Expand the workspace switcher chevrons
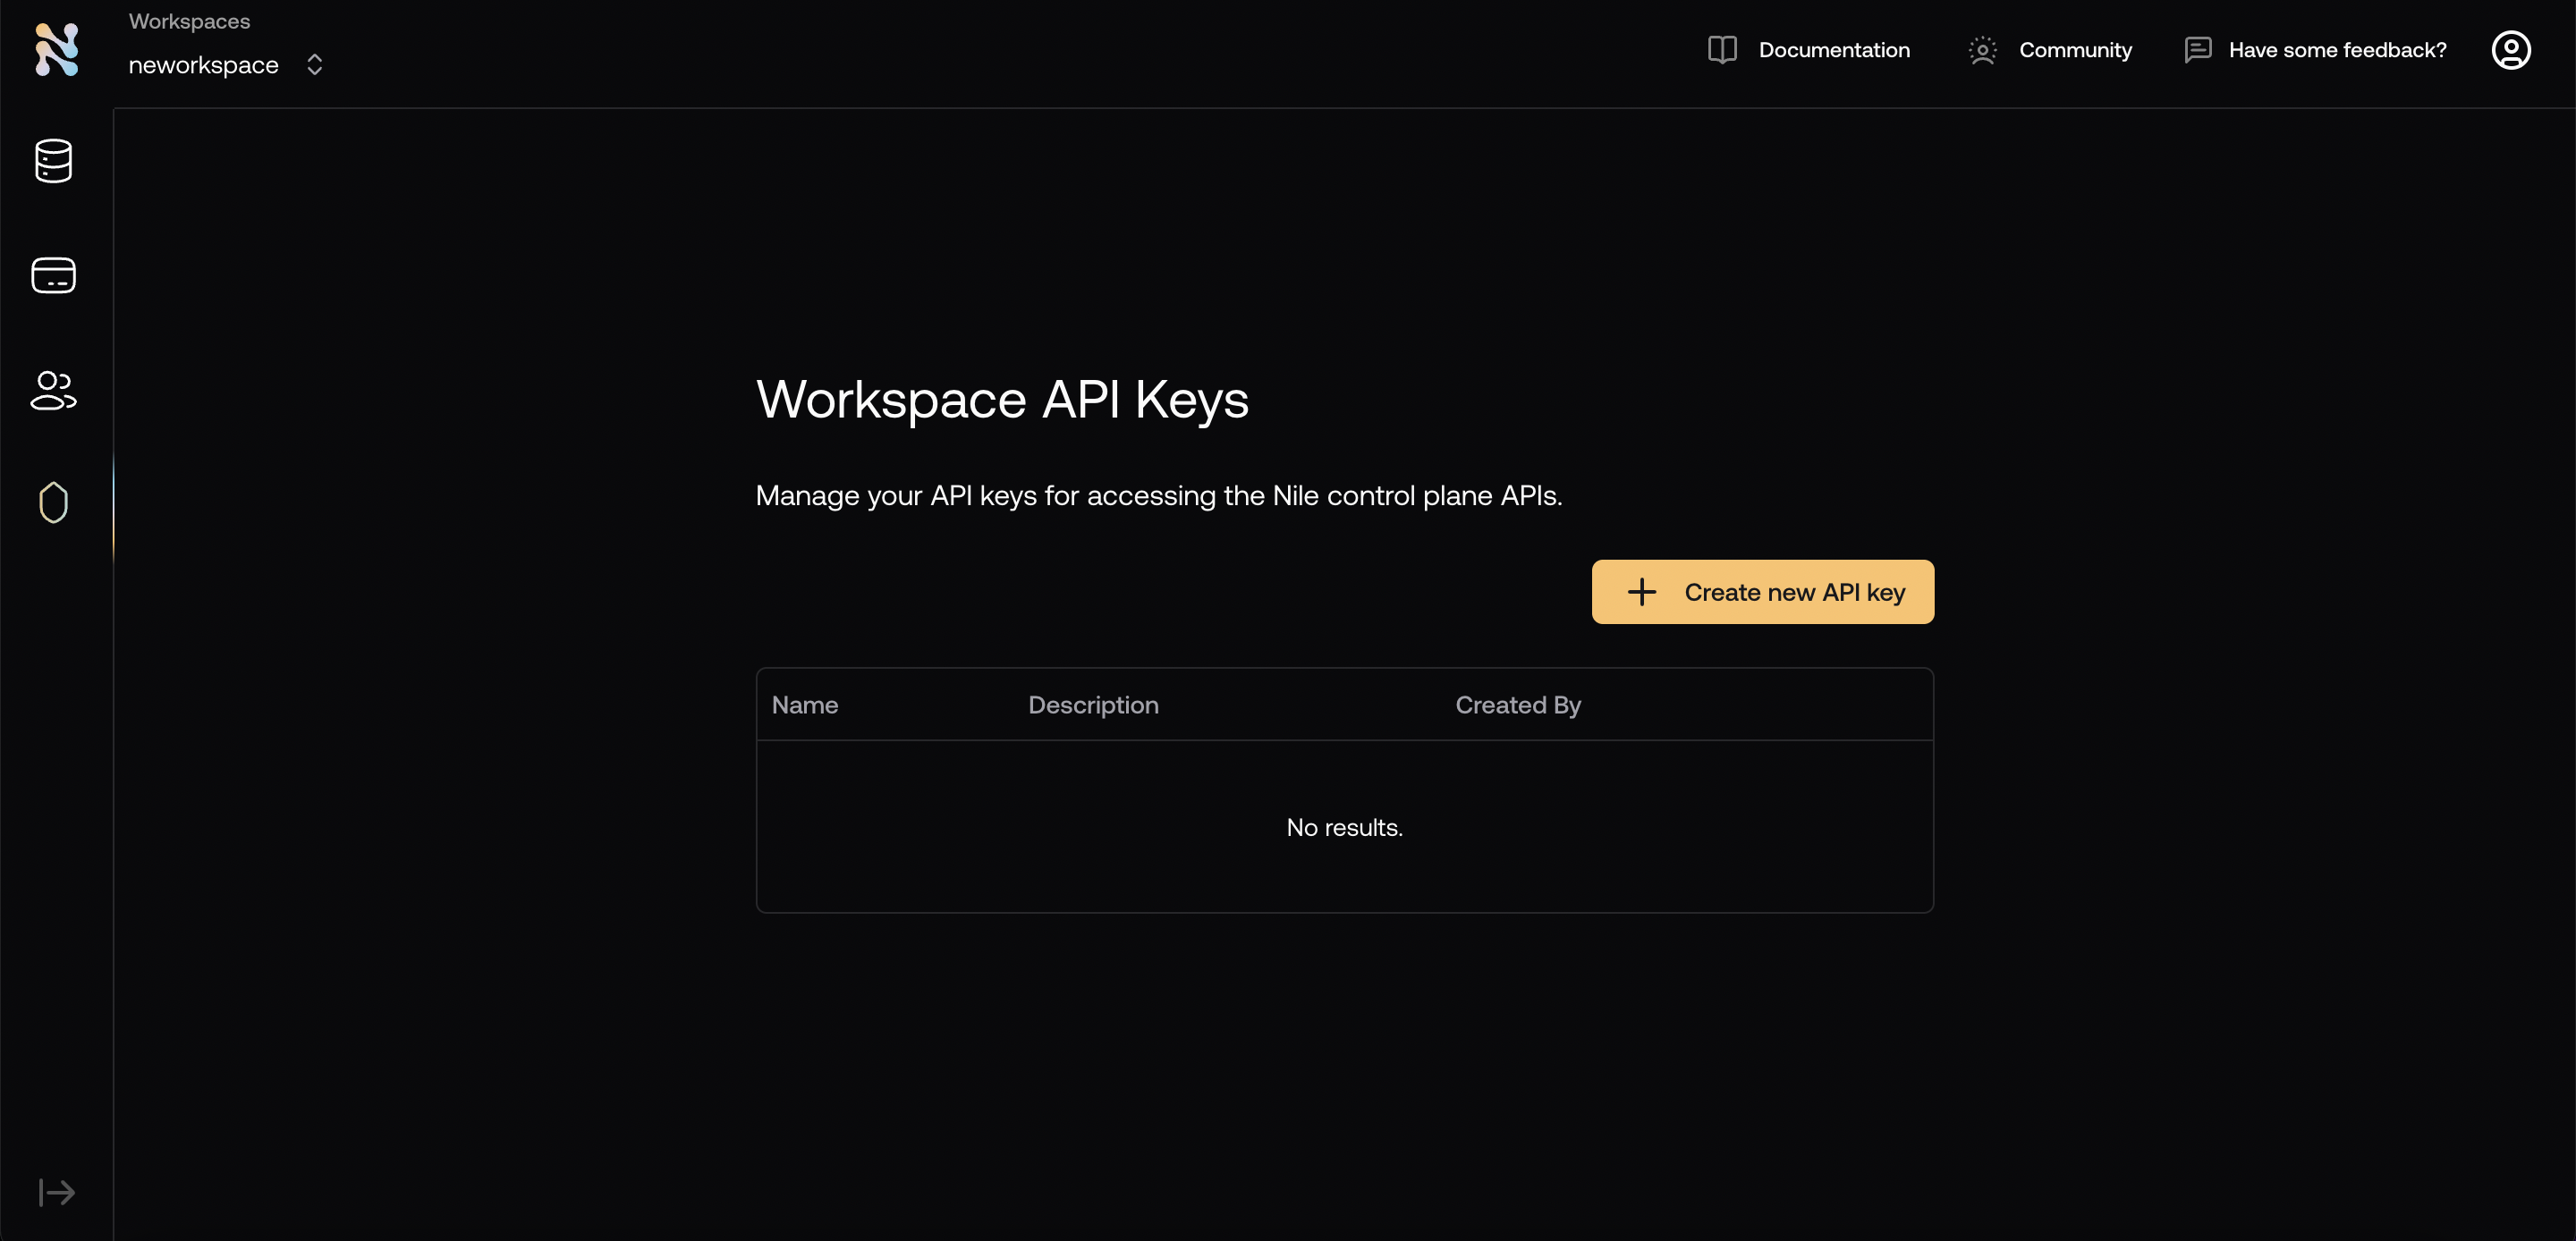The width and height of the screenshot is (2576, 1241). (x=314, y=65)
